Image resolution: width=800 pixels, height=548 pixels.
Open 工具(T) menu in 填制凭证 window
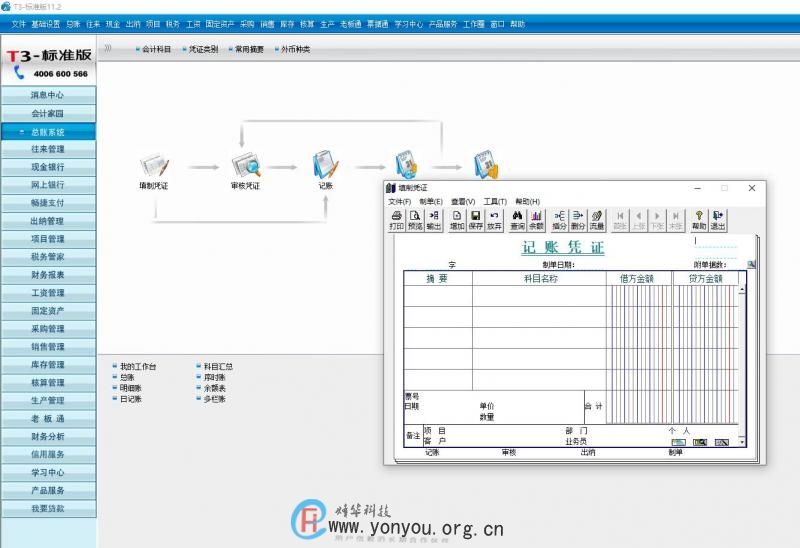click(x=495, y=202)
